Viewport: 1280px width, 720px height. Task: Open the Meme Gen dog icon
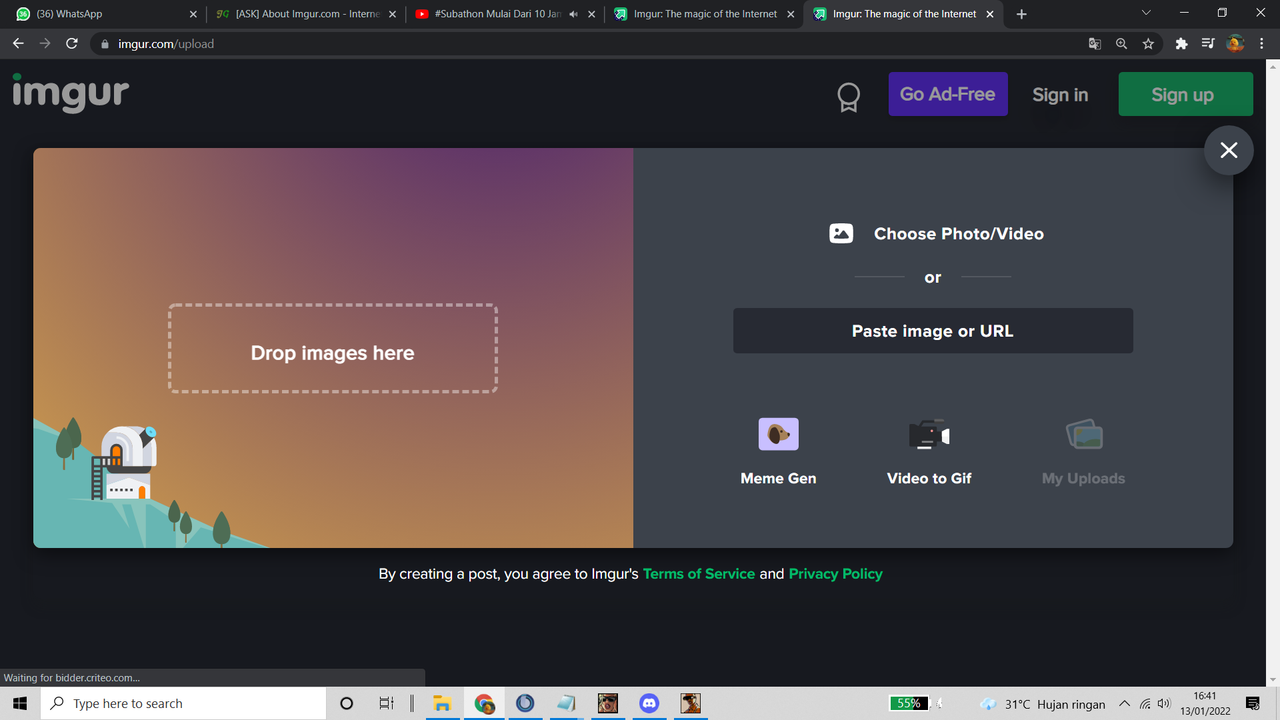(x=778, y=434)
